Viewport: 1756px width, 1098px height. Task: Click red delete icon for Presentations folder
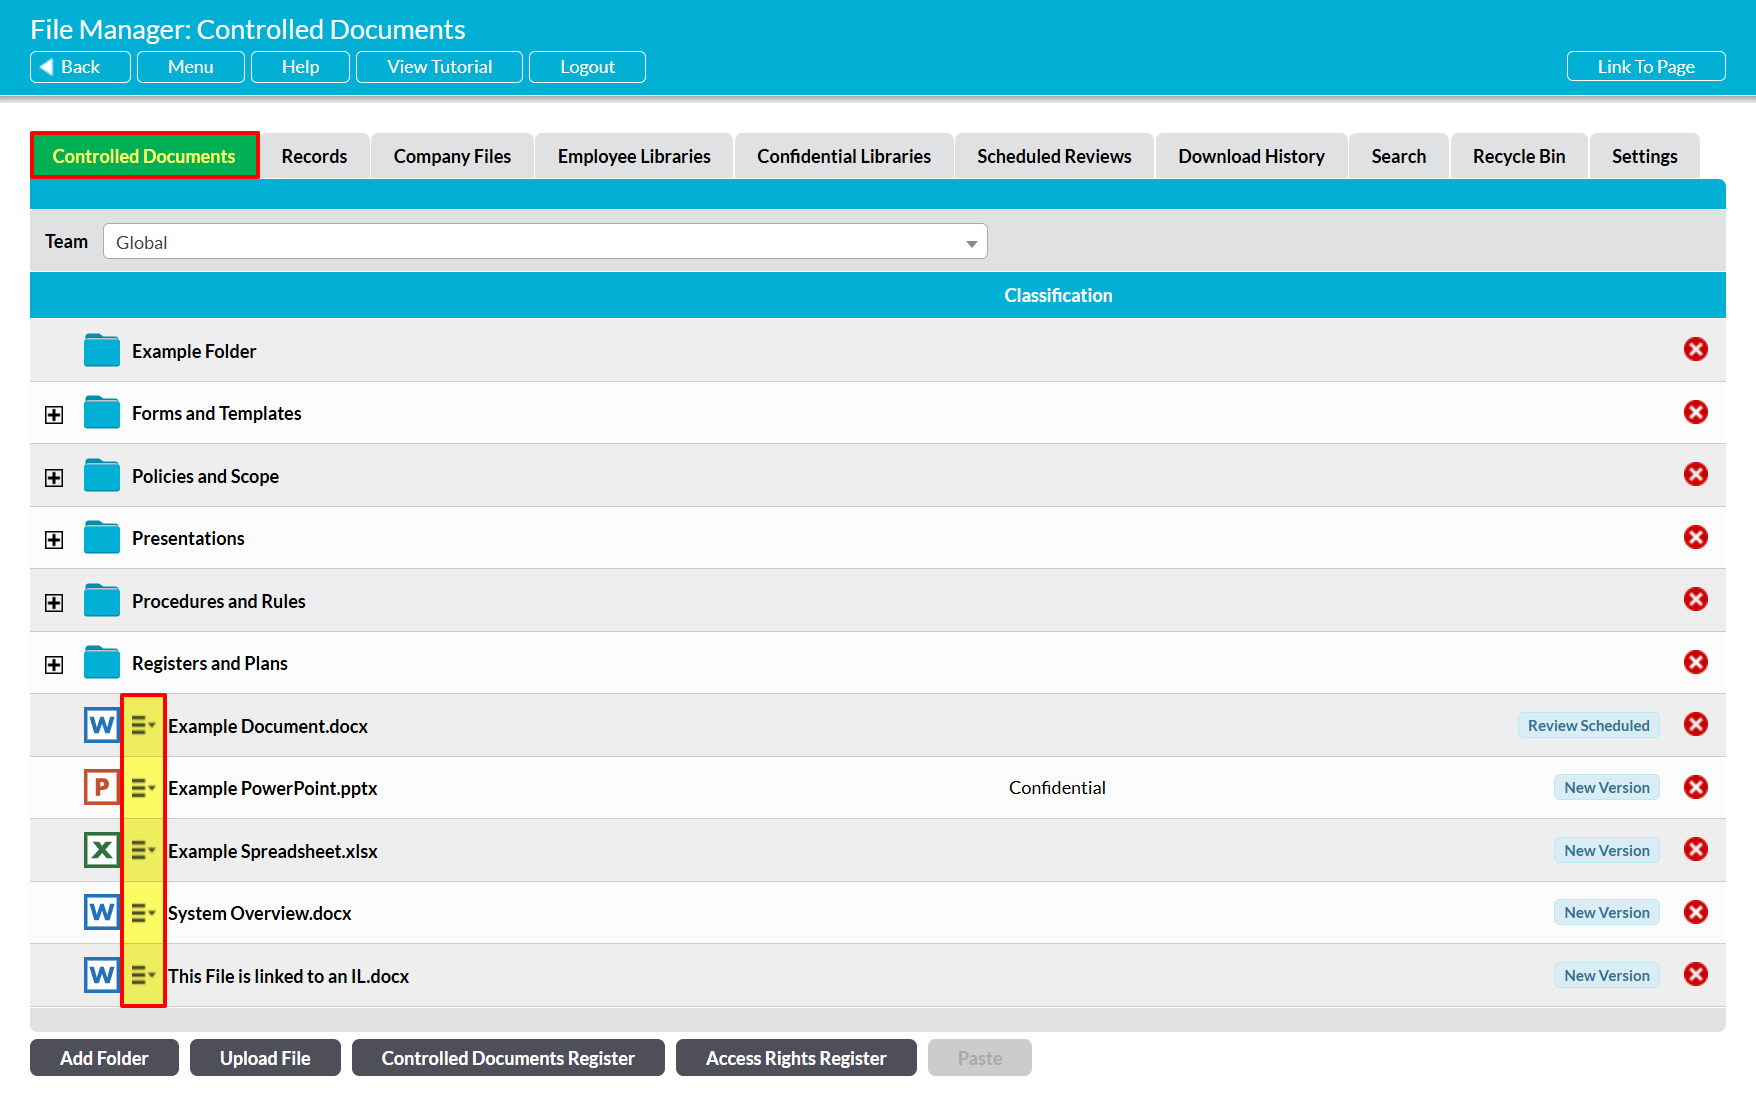1695,537
